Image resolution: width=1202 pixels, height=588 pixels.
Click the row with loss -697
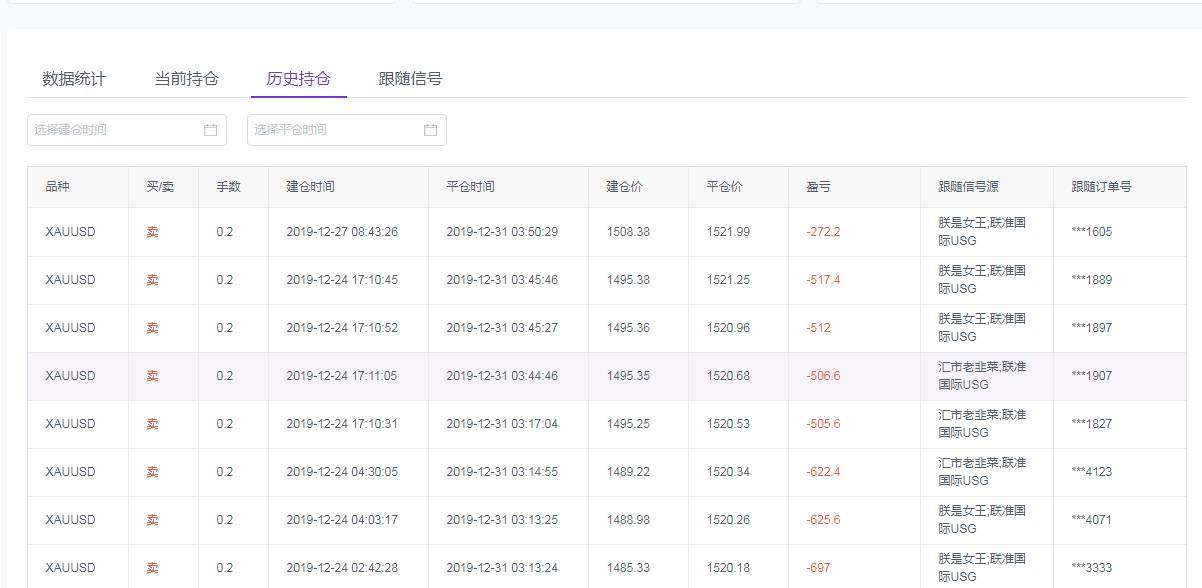tap(818, 568)
